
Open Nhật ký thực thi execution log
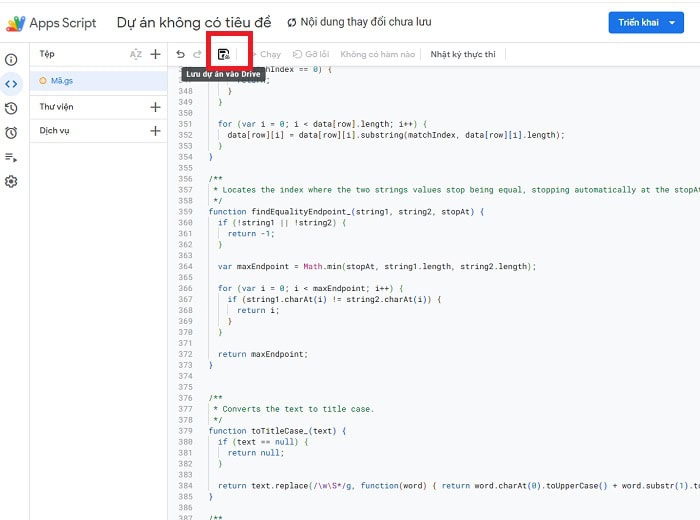click(x=462, y=54)
